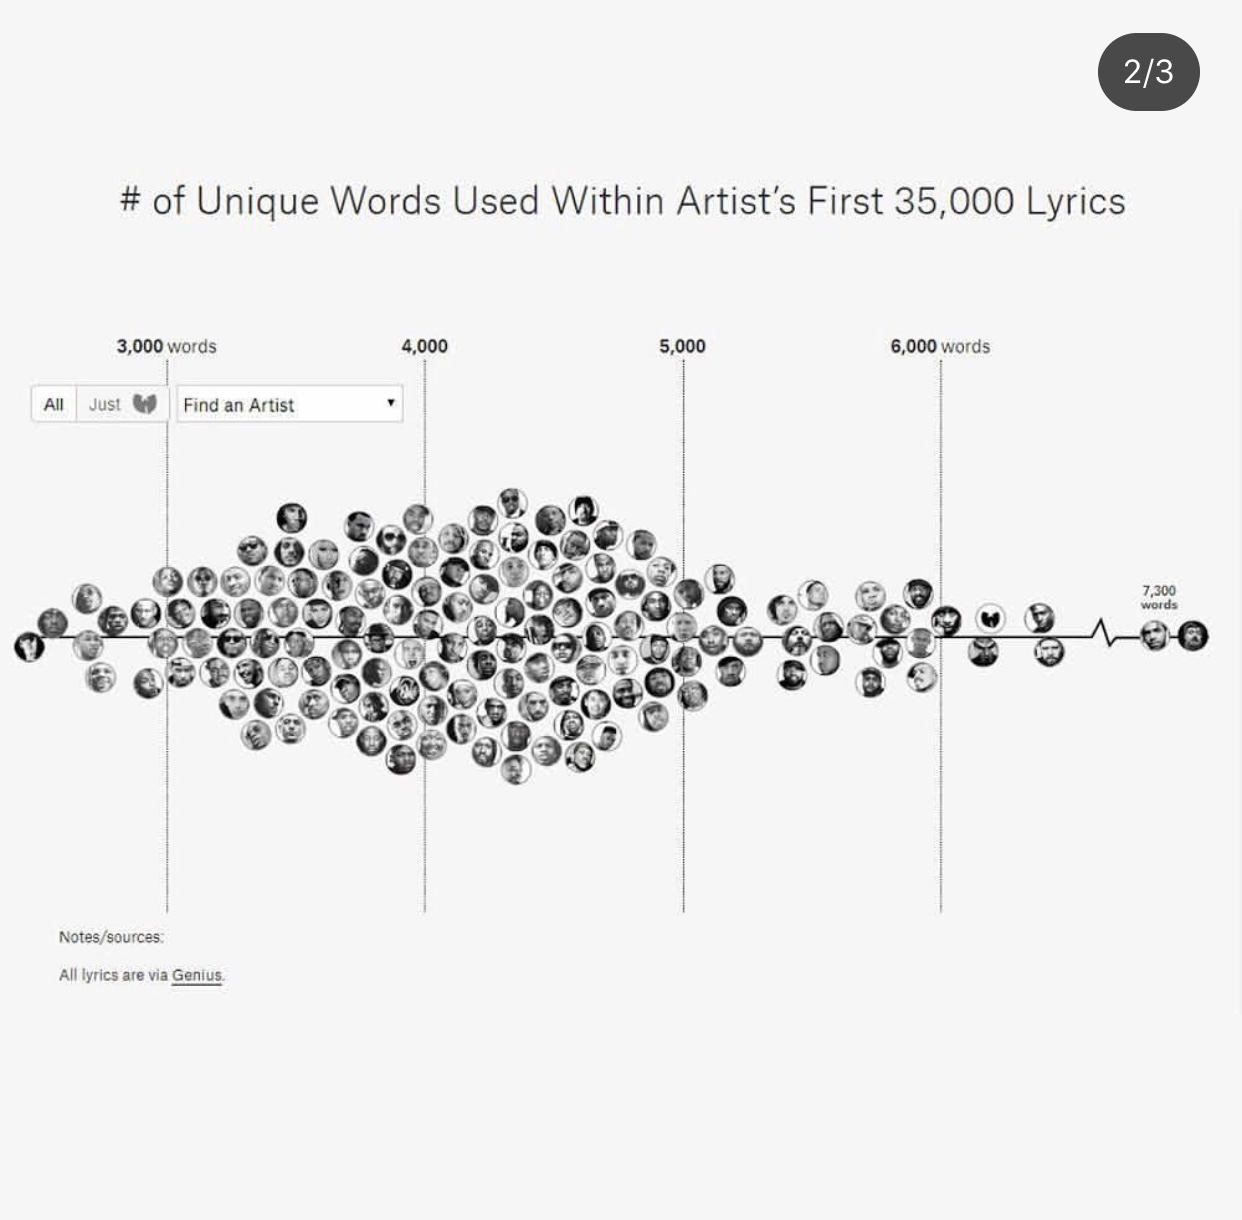Click the Wu-Tang logo inside the Just button
The width and height of the screenshot is (1242, 1220).
pos(145,403)
